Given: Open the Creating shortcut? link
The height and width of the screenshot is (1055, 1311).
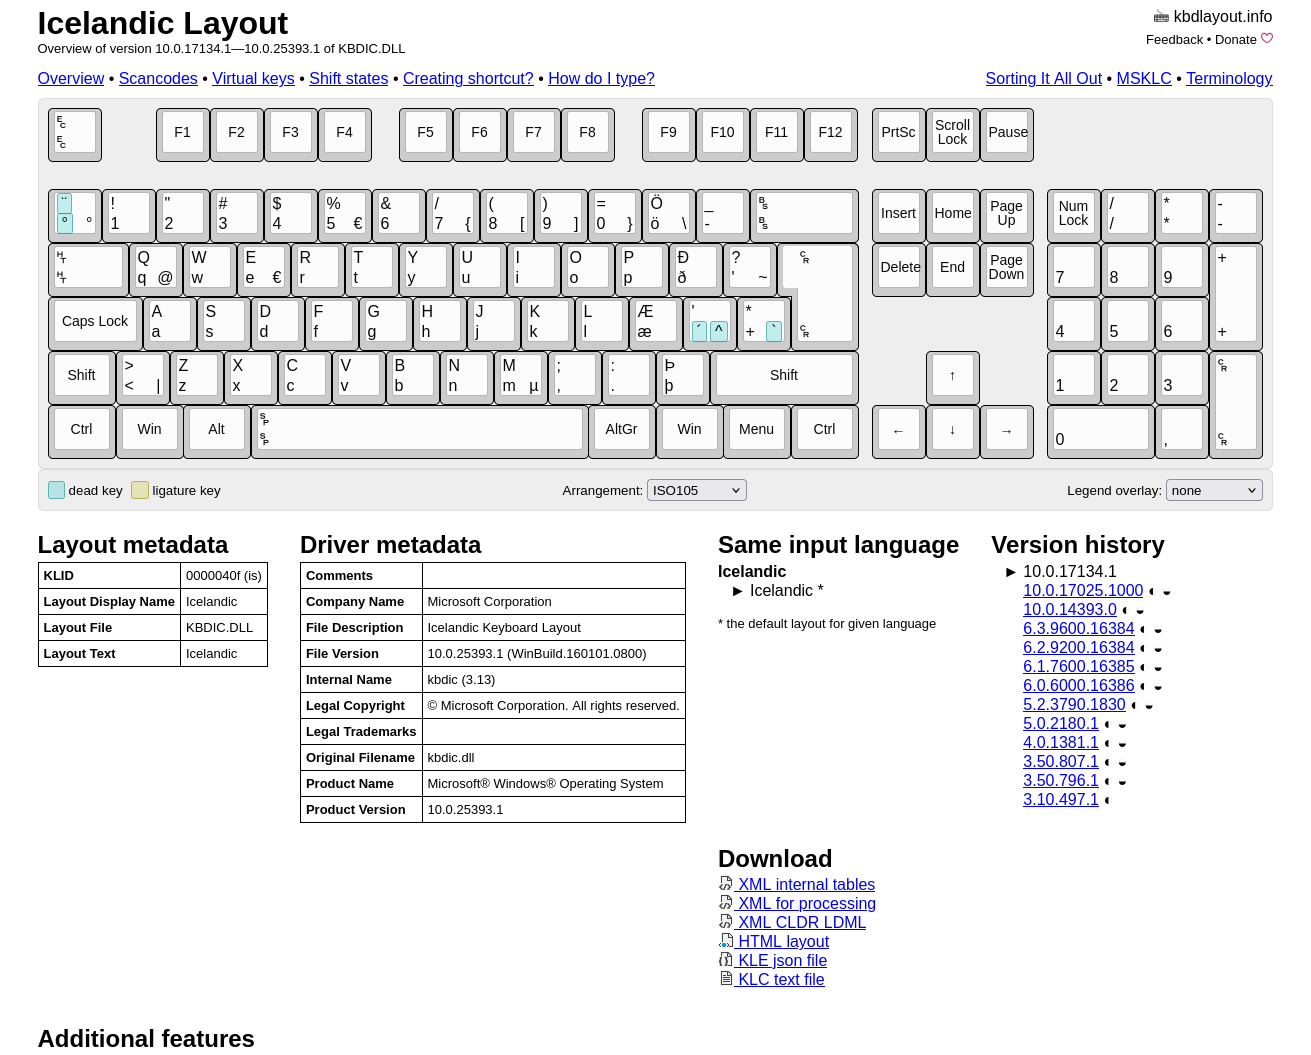Looking at the screenshot, I should [468, 79].
